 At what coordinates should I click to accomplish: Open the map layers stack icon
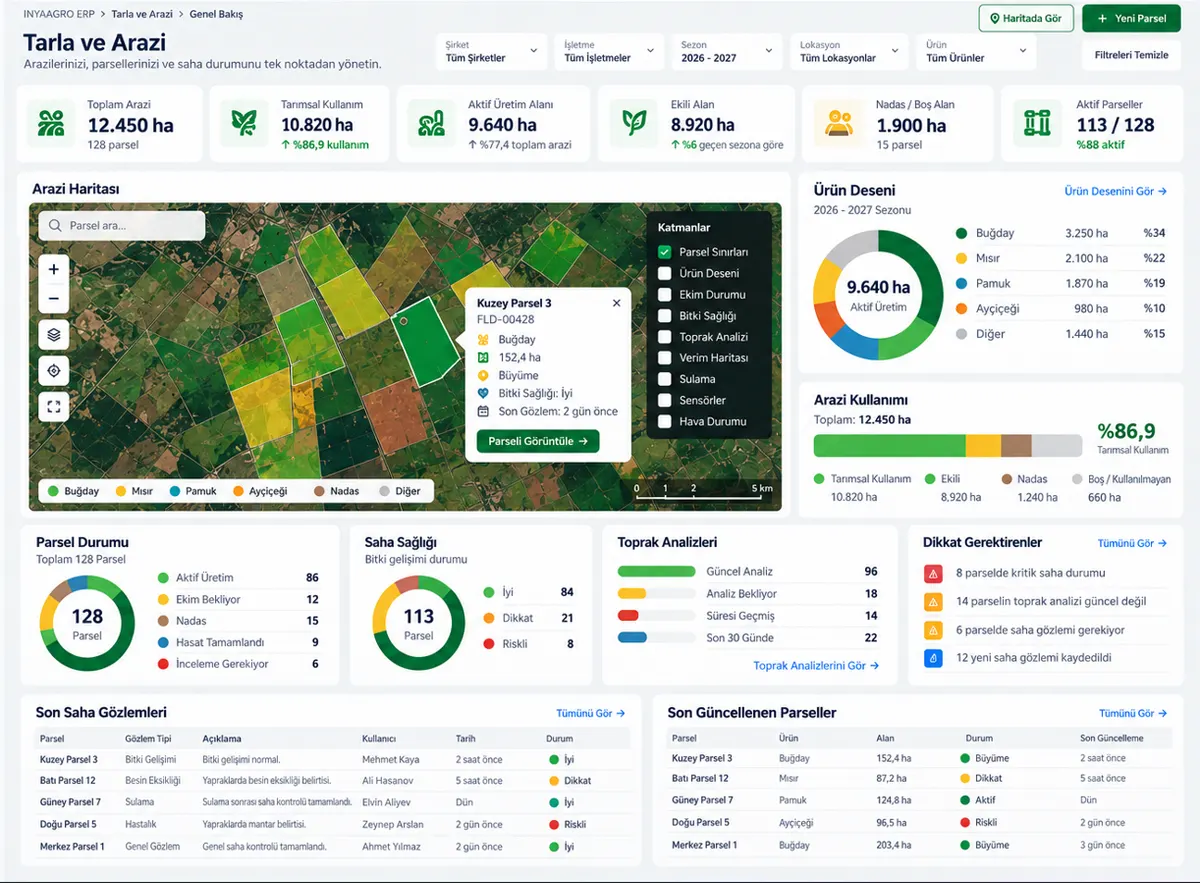(54, 335)
